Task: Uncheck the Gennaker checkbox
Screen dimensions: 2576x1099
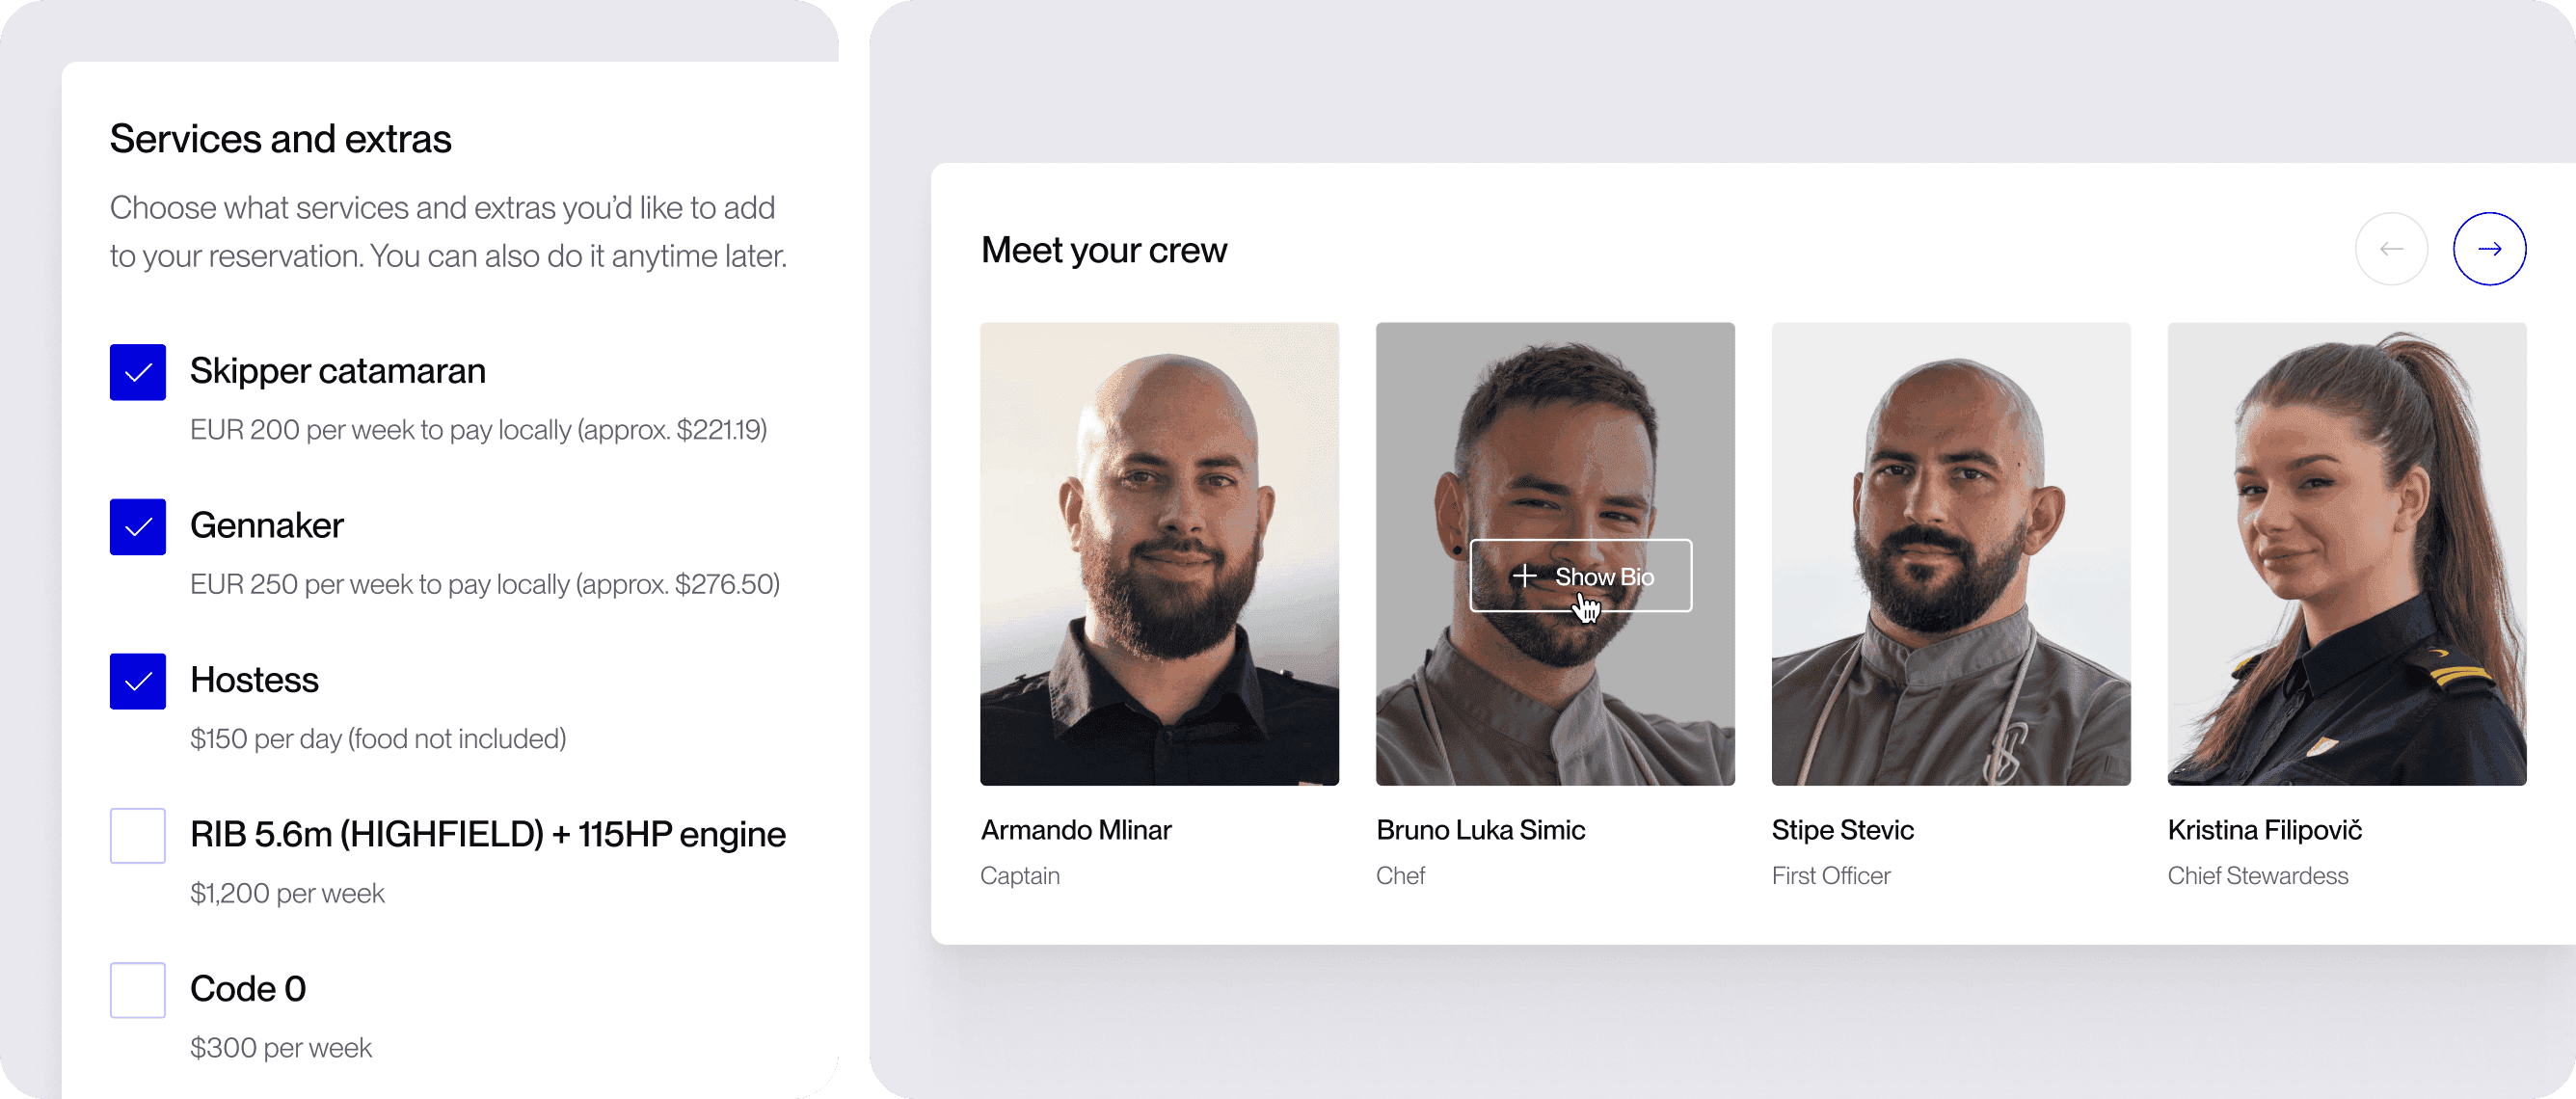Action: point(138,527)
